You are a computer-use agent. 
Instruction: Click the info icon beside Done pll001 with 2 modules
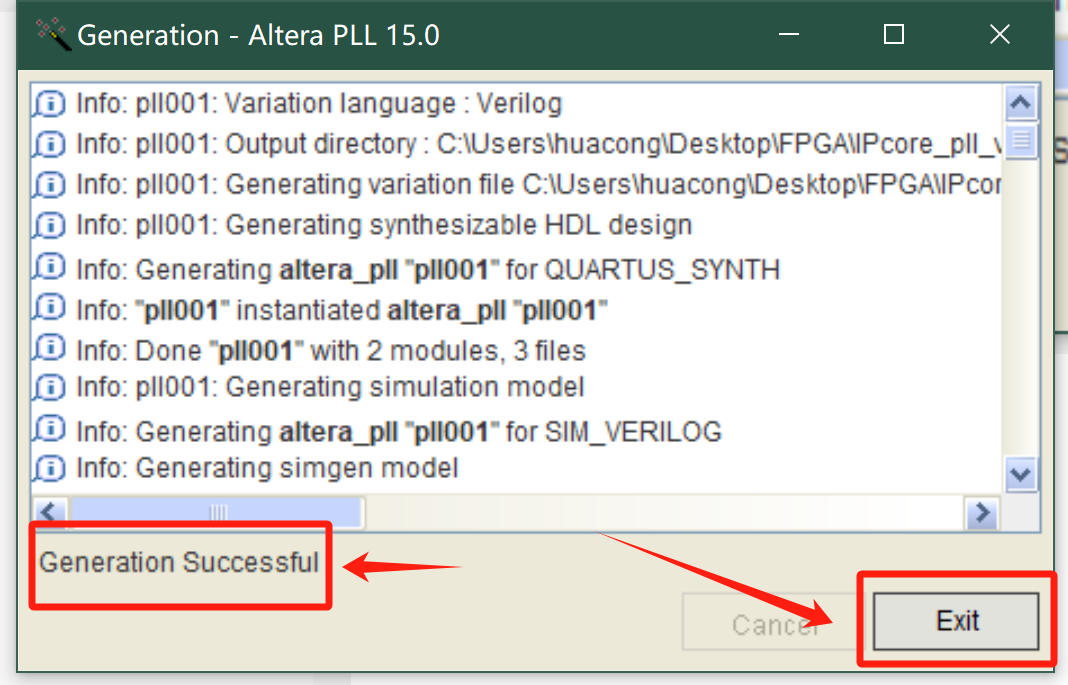pos(50,348)
